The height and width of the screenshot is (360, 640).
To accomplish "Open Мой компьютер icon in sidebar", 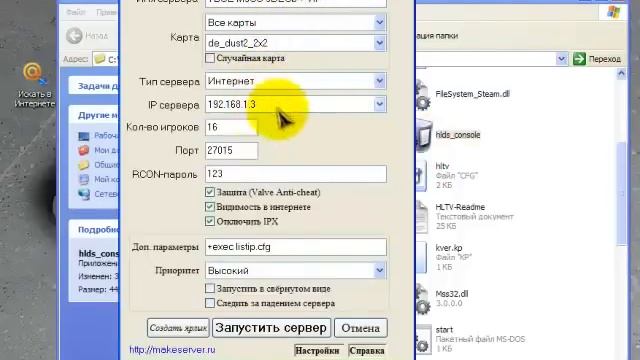I will (84, 180).
